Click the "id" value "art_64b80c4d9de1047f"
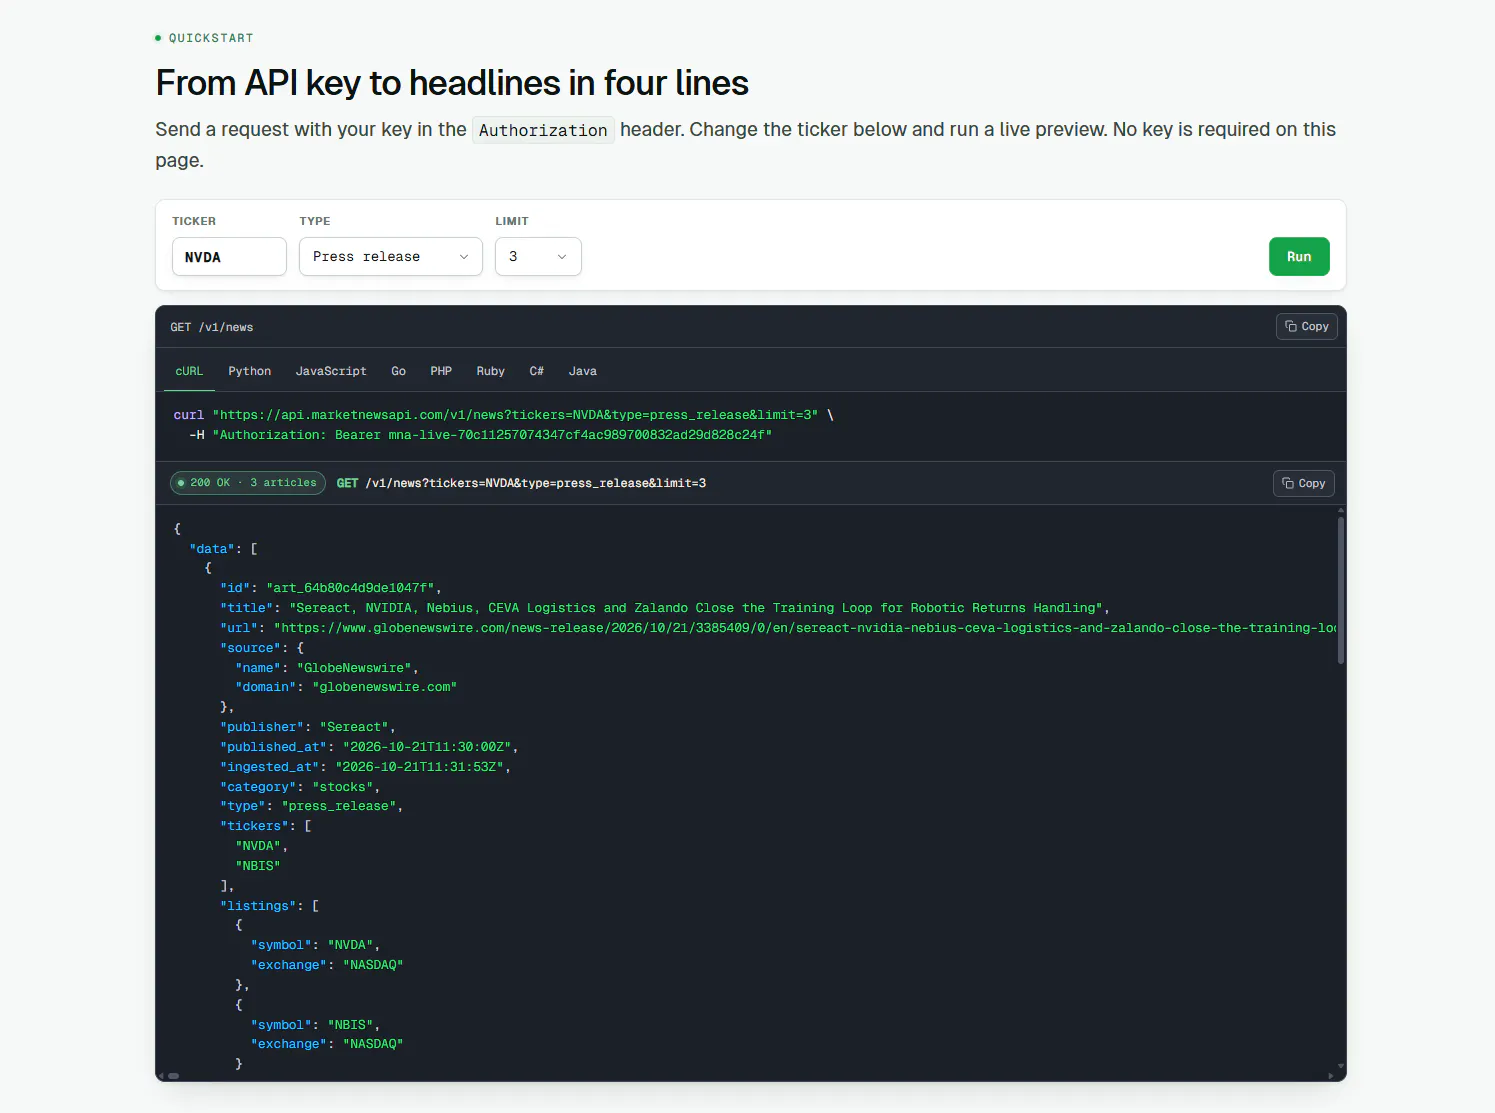The height and width of the screenshot is (1113, 1495). tap(350, 588)
